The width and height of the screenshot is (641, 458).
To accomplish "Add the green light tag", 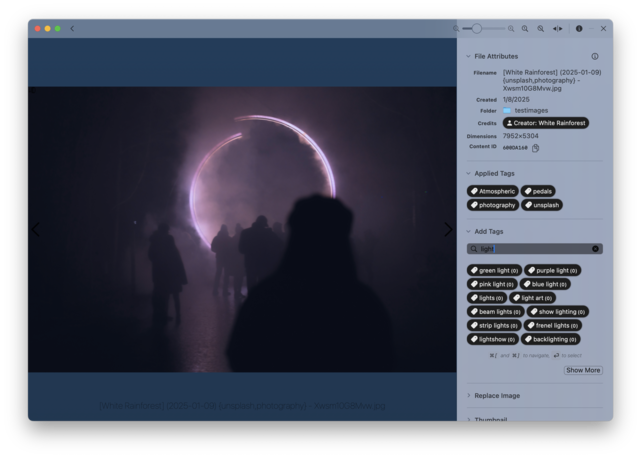I will pos(494,270).
